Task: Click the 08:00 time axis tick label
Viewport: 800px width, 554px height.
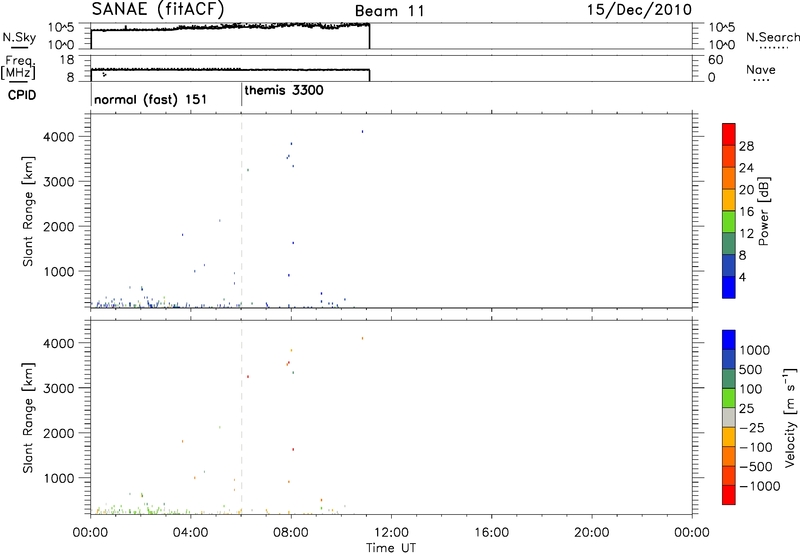Action: pyautogui.click(x=291, y=533)
